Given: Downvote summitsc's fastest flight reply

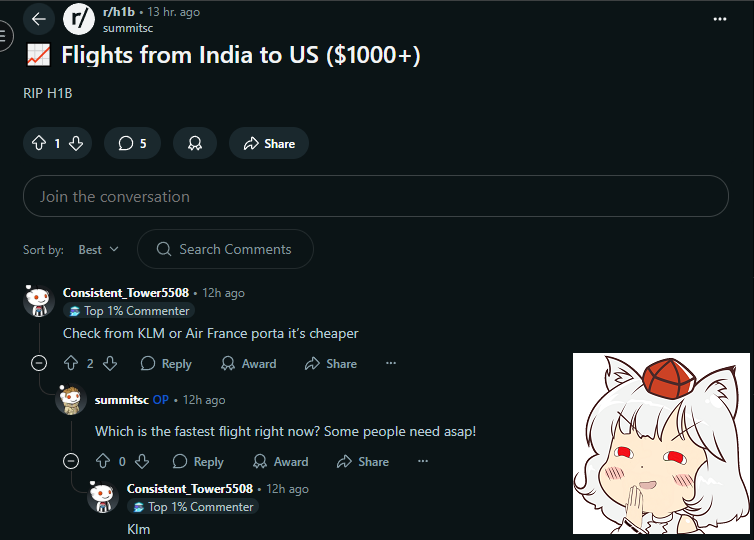Looking at the screenshot, I should pyautogui.click(x=142, y=462).
